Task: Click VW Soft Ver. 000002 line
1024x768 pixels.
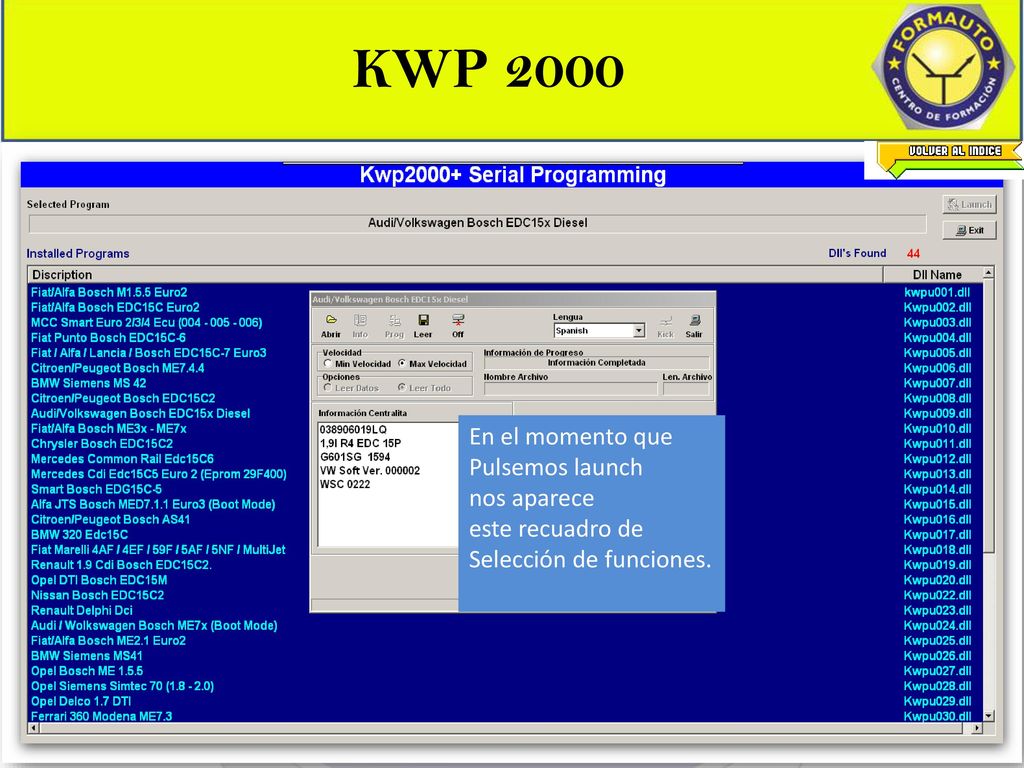Action: [370, 470]
